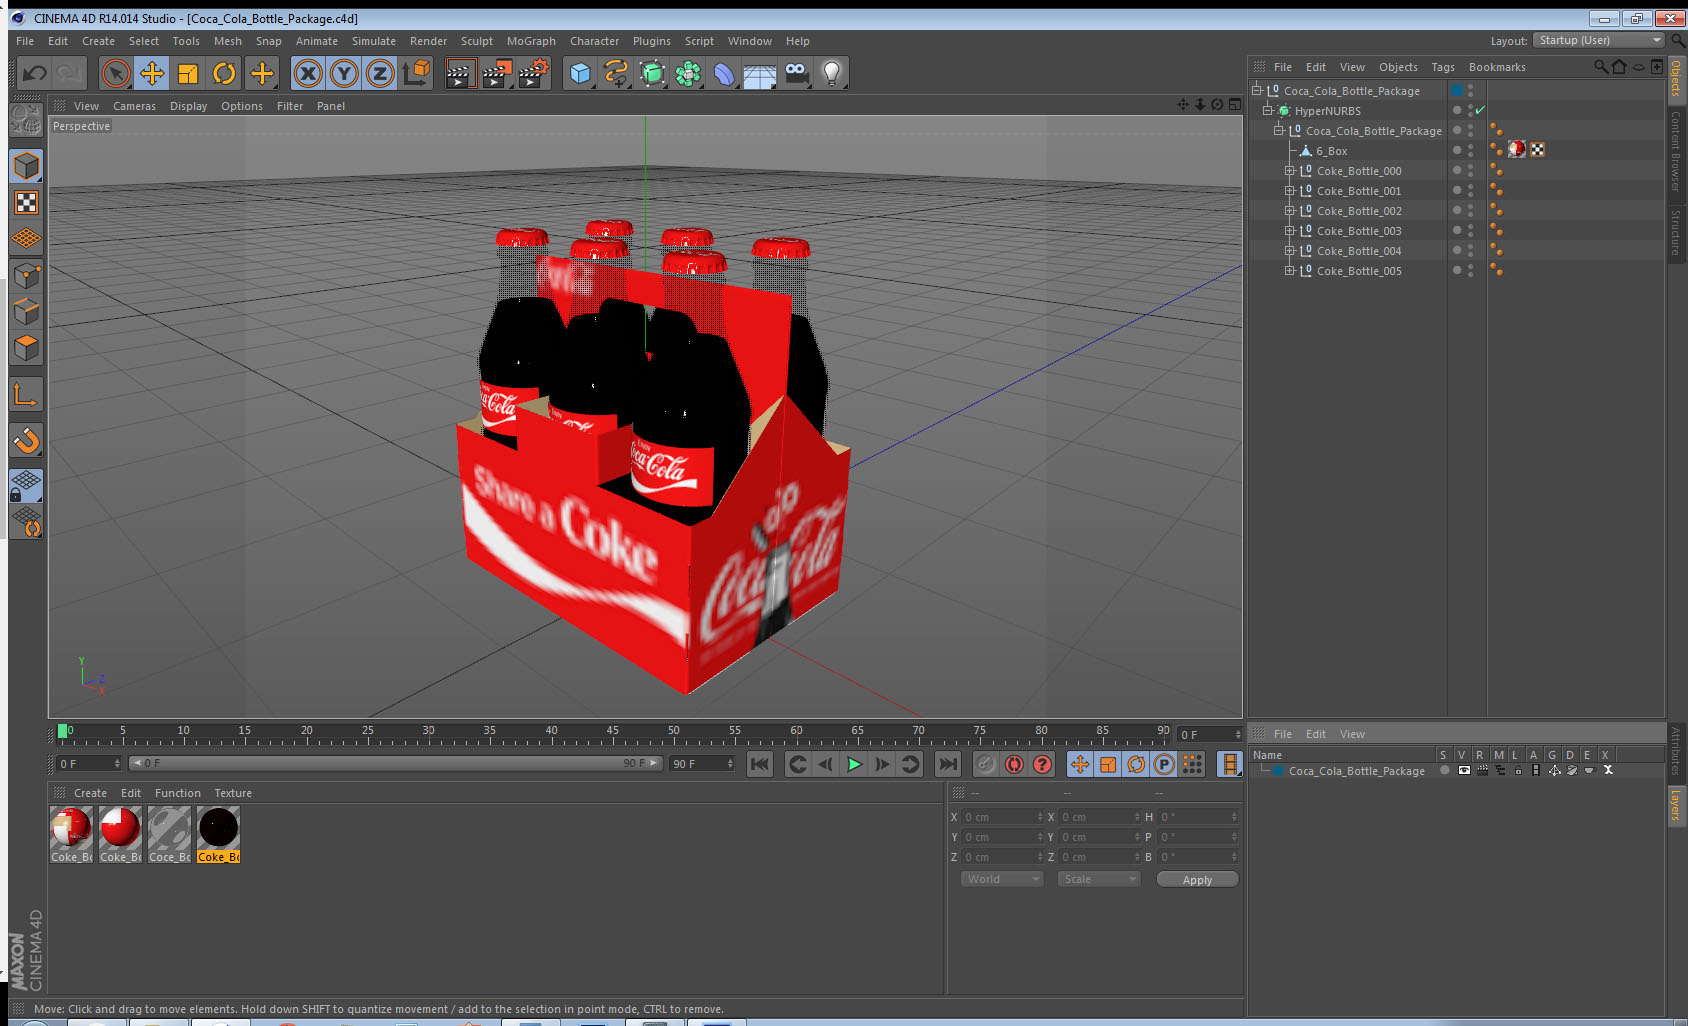Add a Cube primitive object
The width and height of the screenshot is (1688, 1026).
tap(580, 73)
